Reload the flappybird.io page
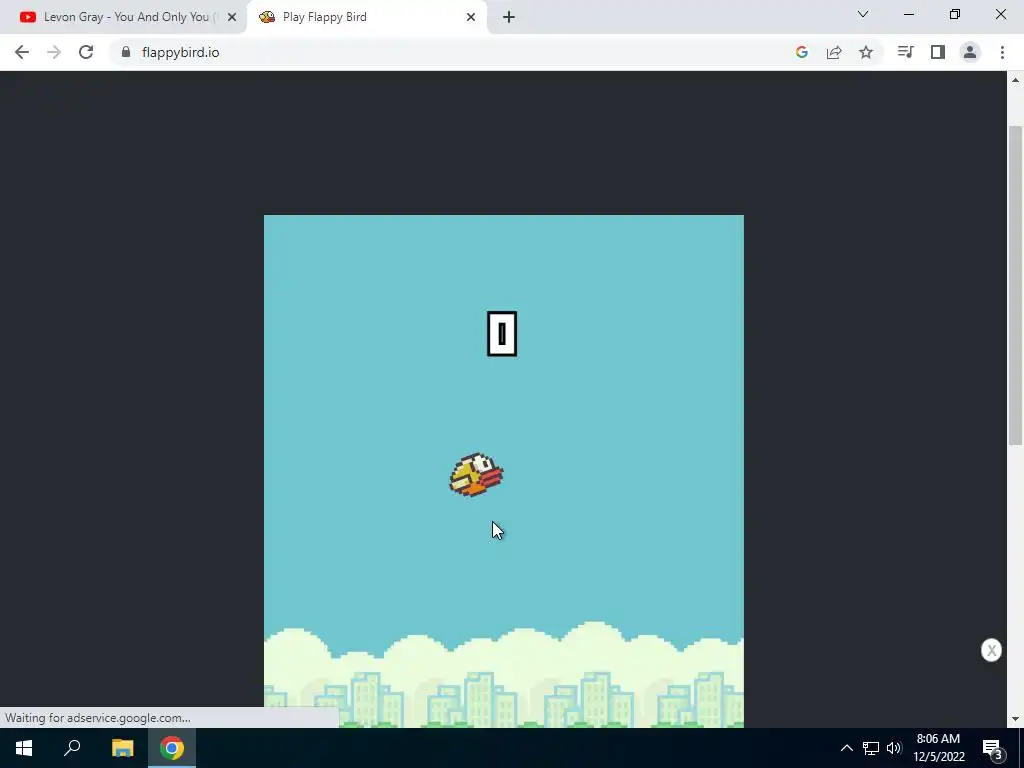Image resolution: width=1024 pixels, height=768 pixels. tap(86, 52)
